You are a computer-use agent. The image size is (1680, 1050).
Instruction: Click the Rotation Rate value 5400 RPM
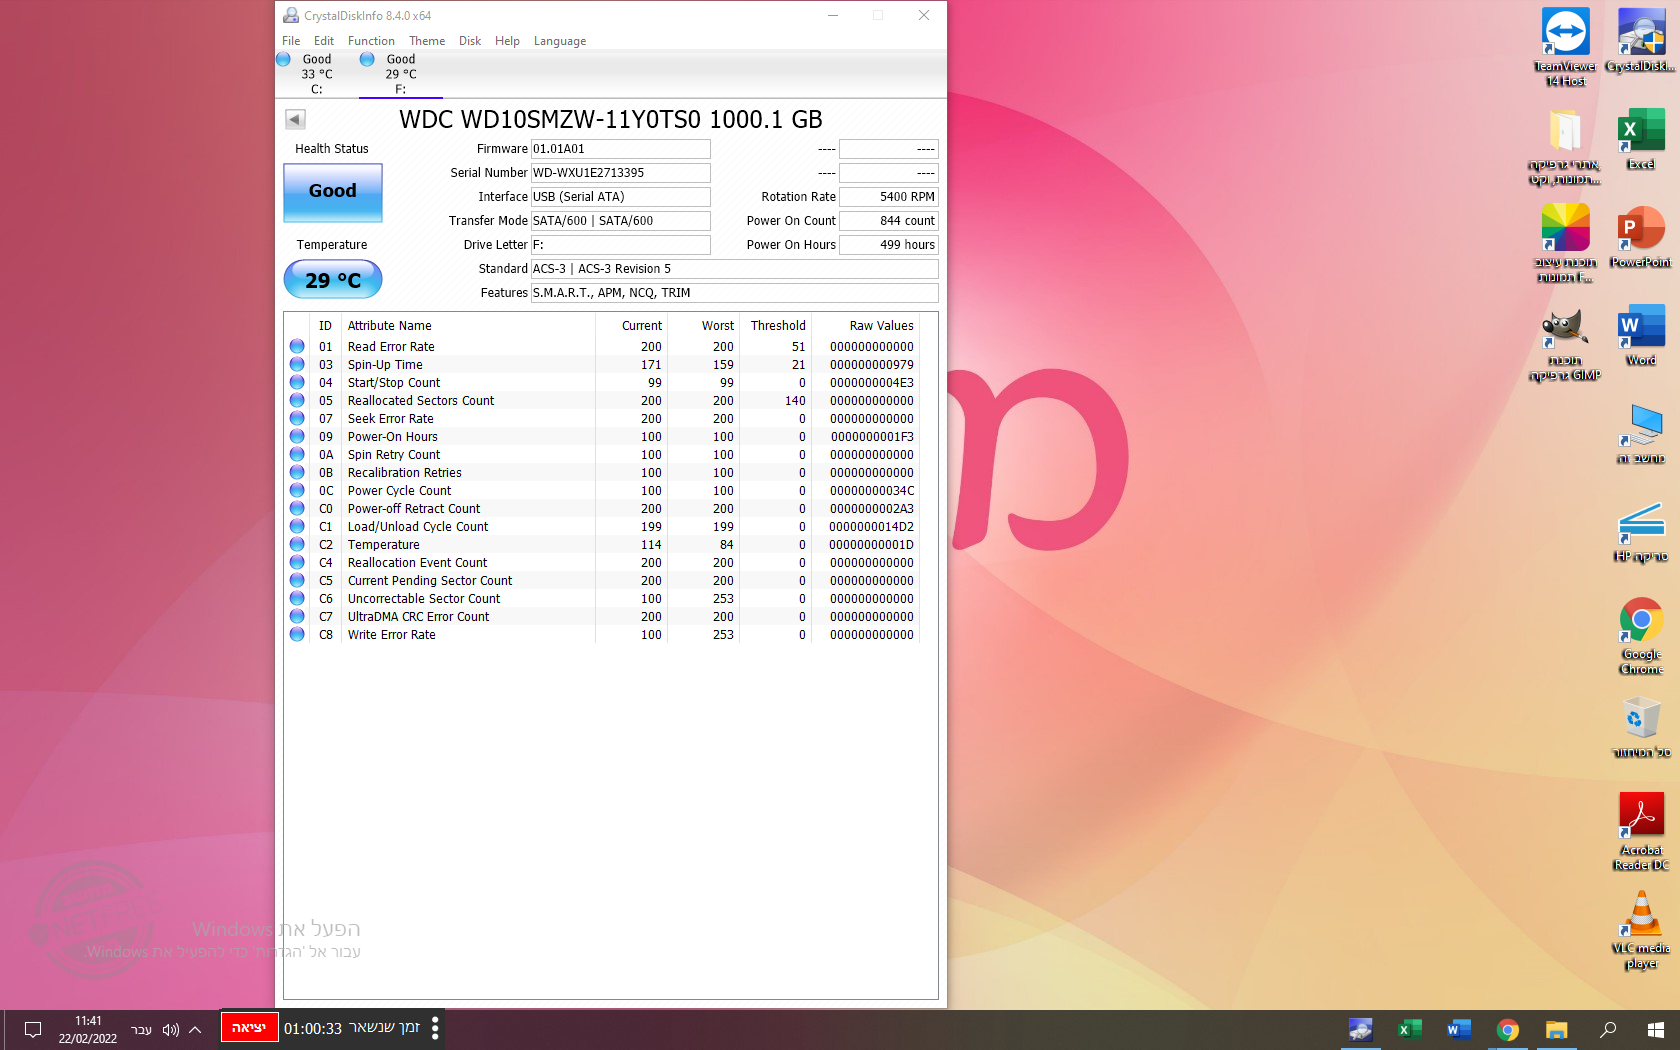click(888, 197)
